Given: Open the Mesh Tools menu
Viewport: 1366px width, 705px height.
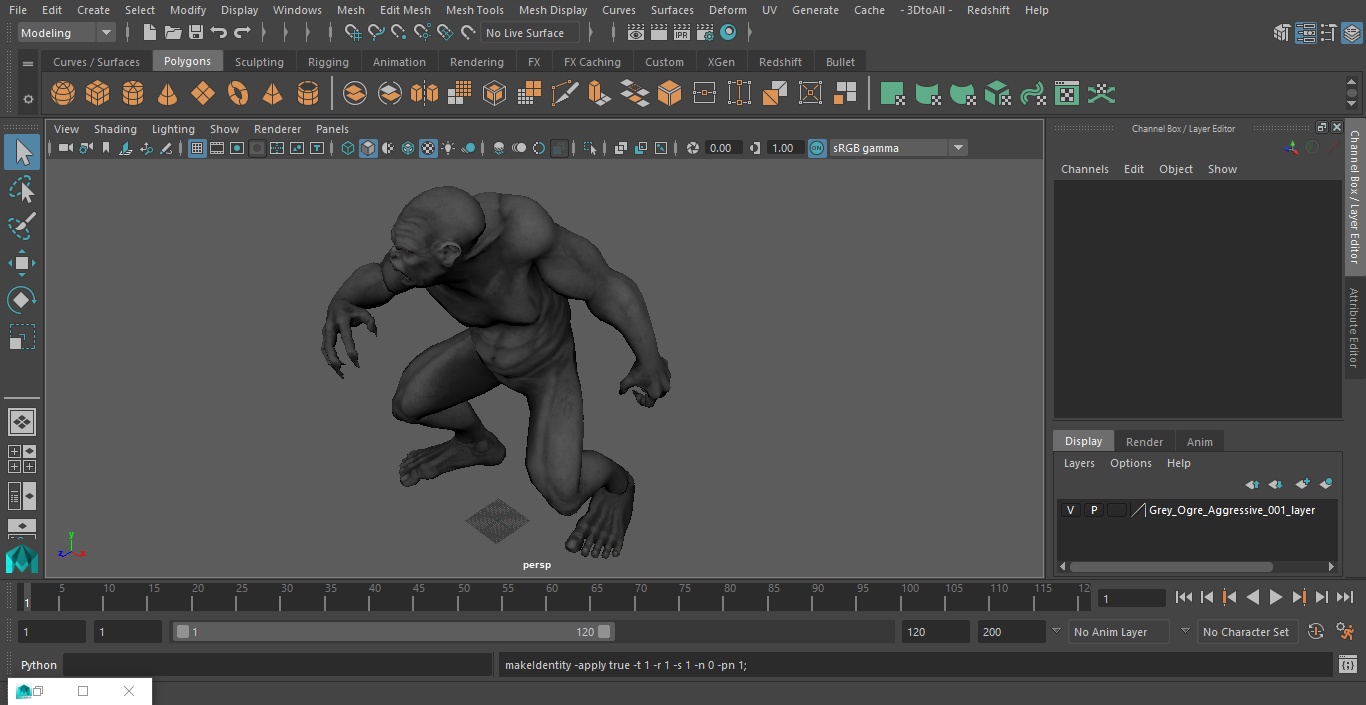Looking at the screenshot, I should click(475, 10).
